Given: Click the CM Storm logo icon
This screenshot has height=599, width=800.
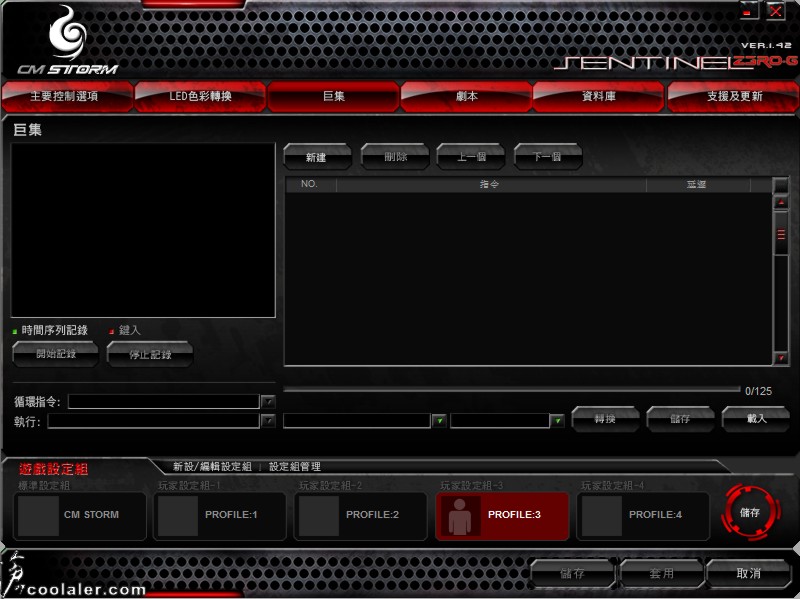Looking at the screenshot, I should (67, 33).
